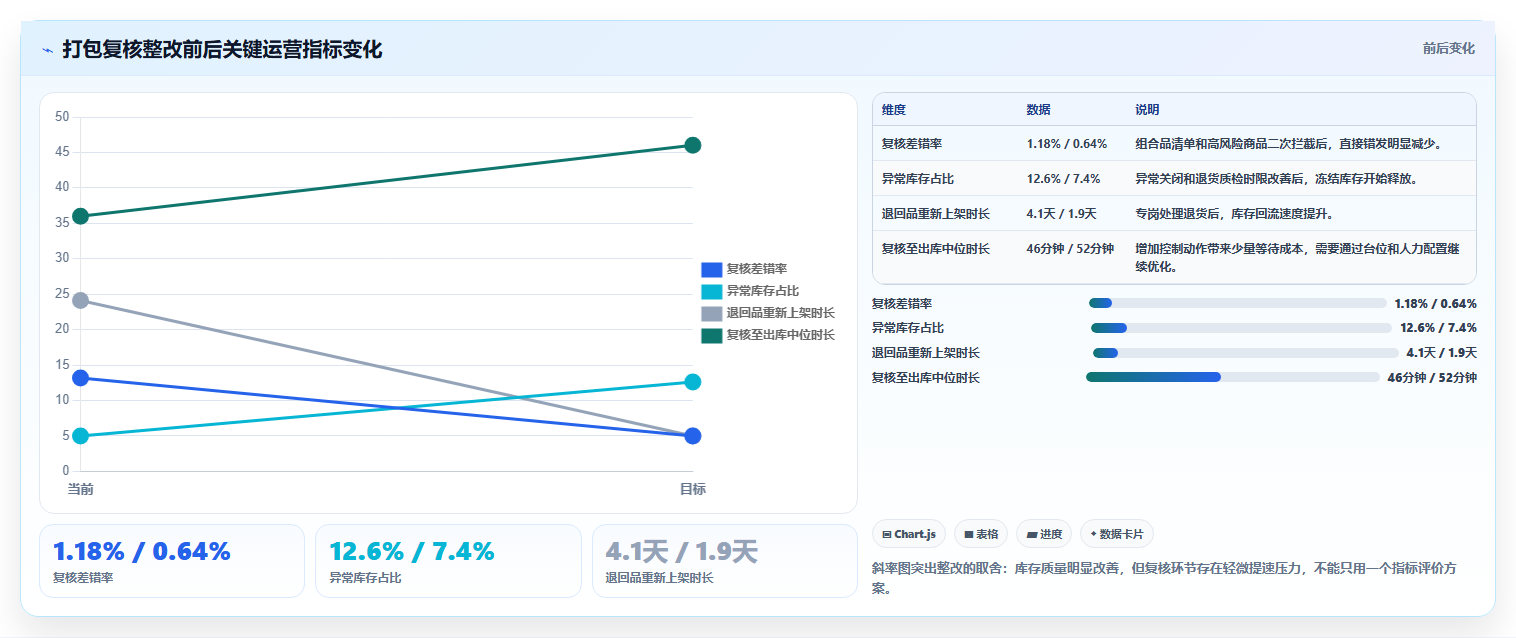Click the 异常库存占比 progress bar
The width and height of the screenshot is (1516, 638).
[1241, 328]
